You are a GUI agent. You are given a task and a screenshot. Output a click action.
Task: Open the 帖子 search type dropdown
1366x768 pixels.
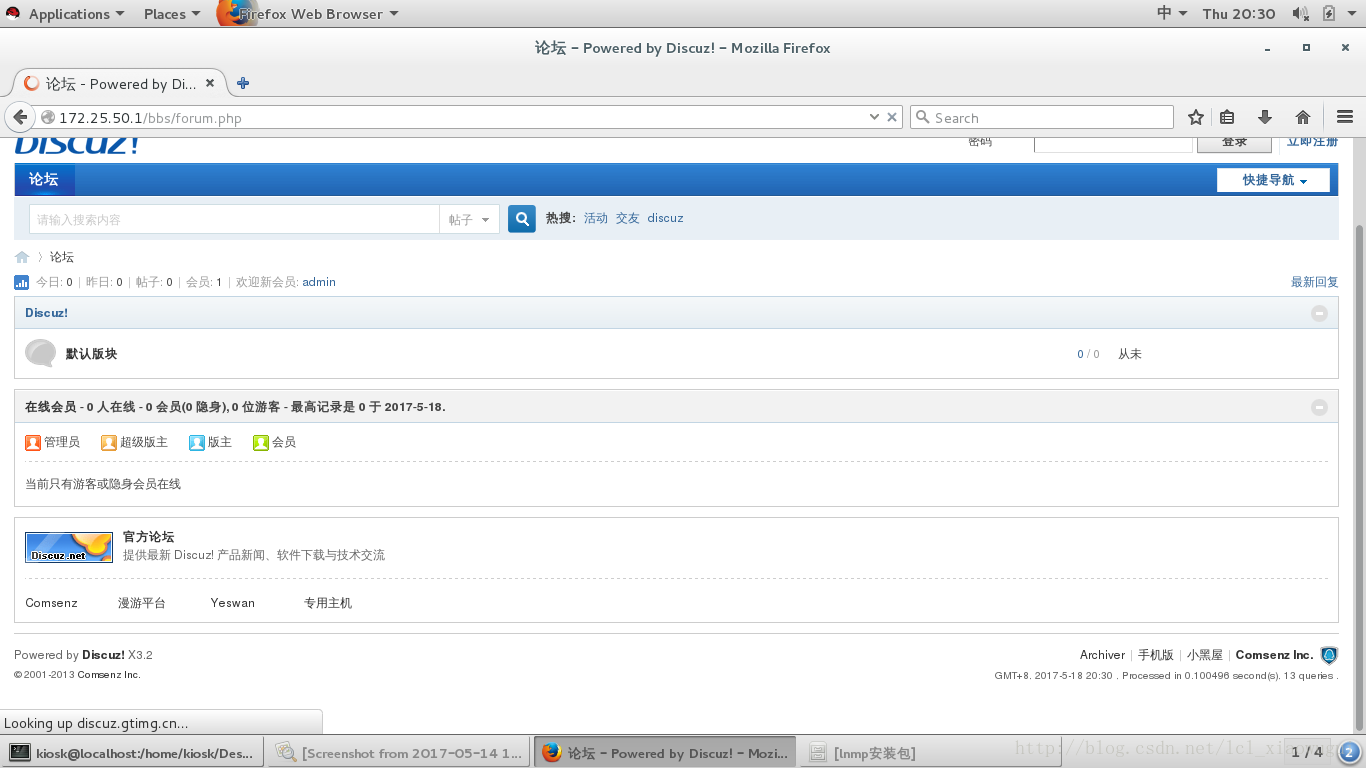point(469,219)
